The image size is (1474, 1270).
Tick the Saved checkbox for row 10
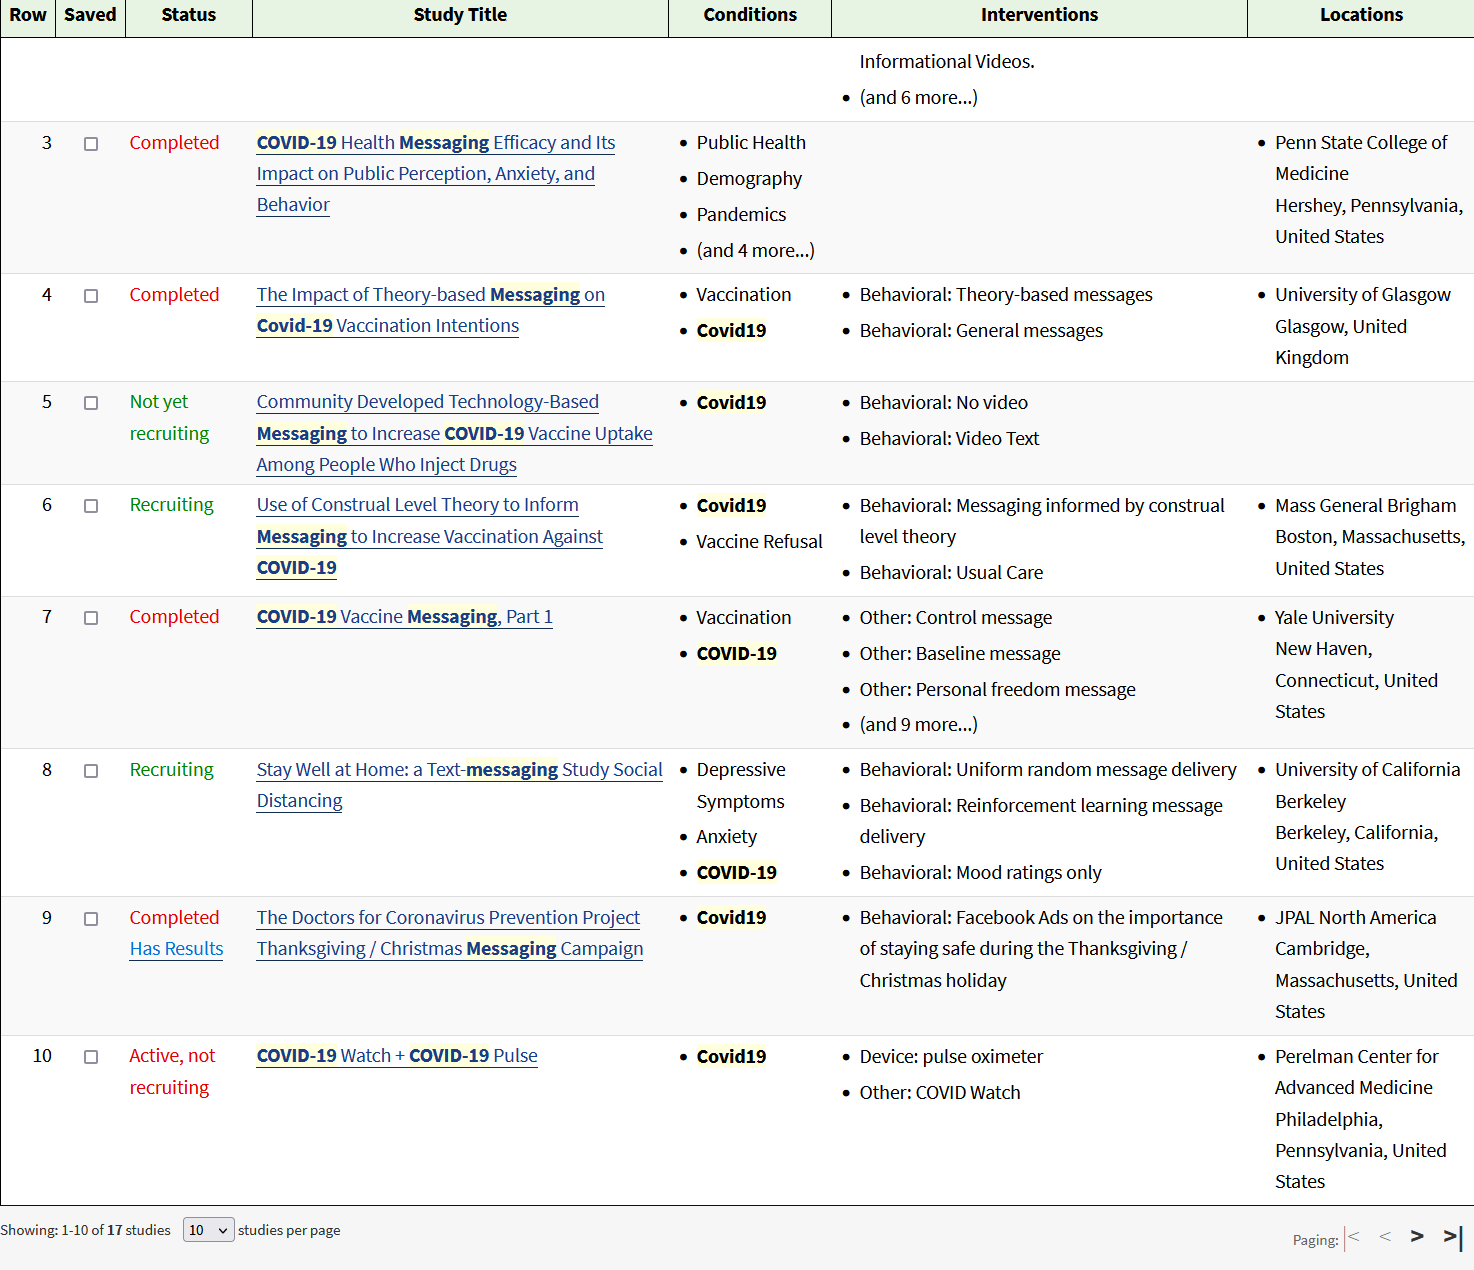(x=91, y=1057)
